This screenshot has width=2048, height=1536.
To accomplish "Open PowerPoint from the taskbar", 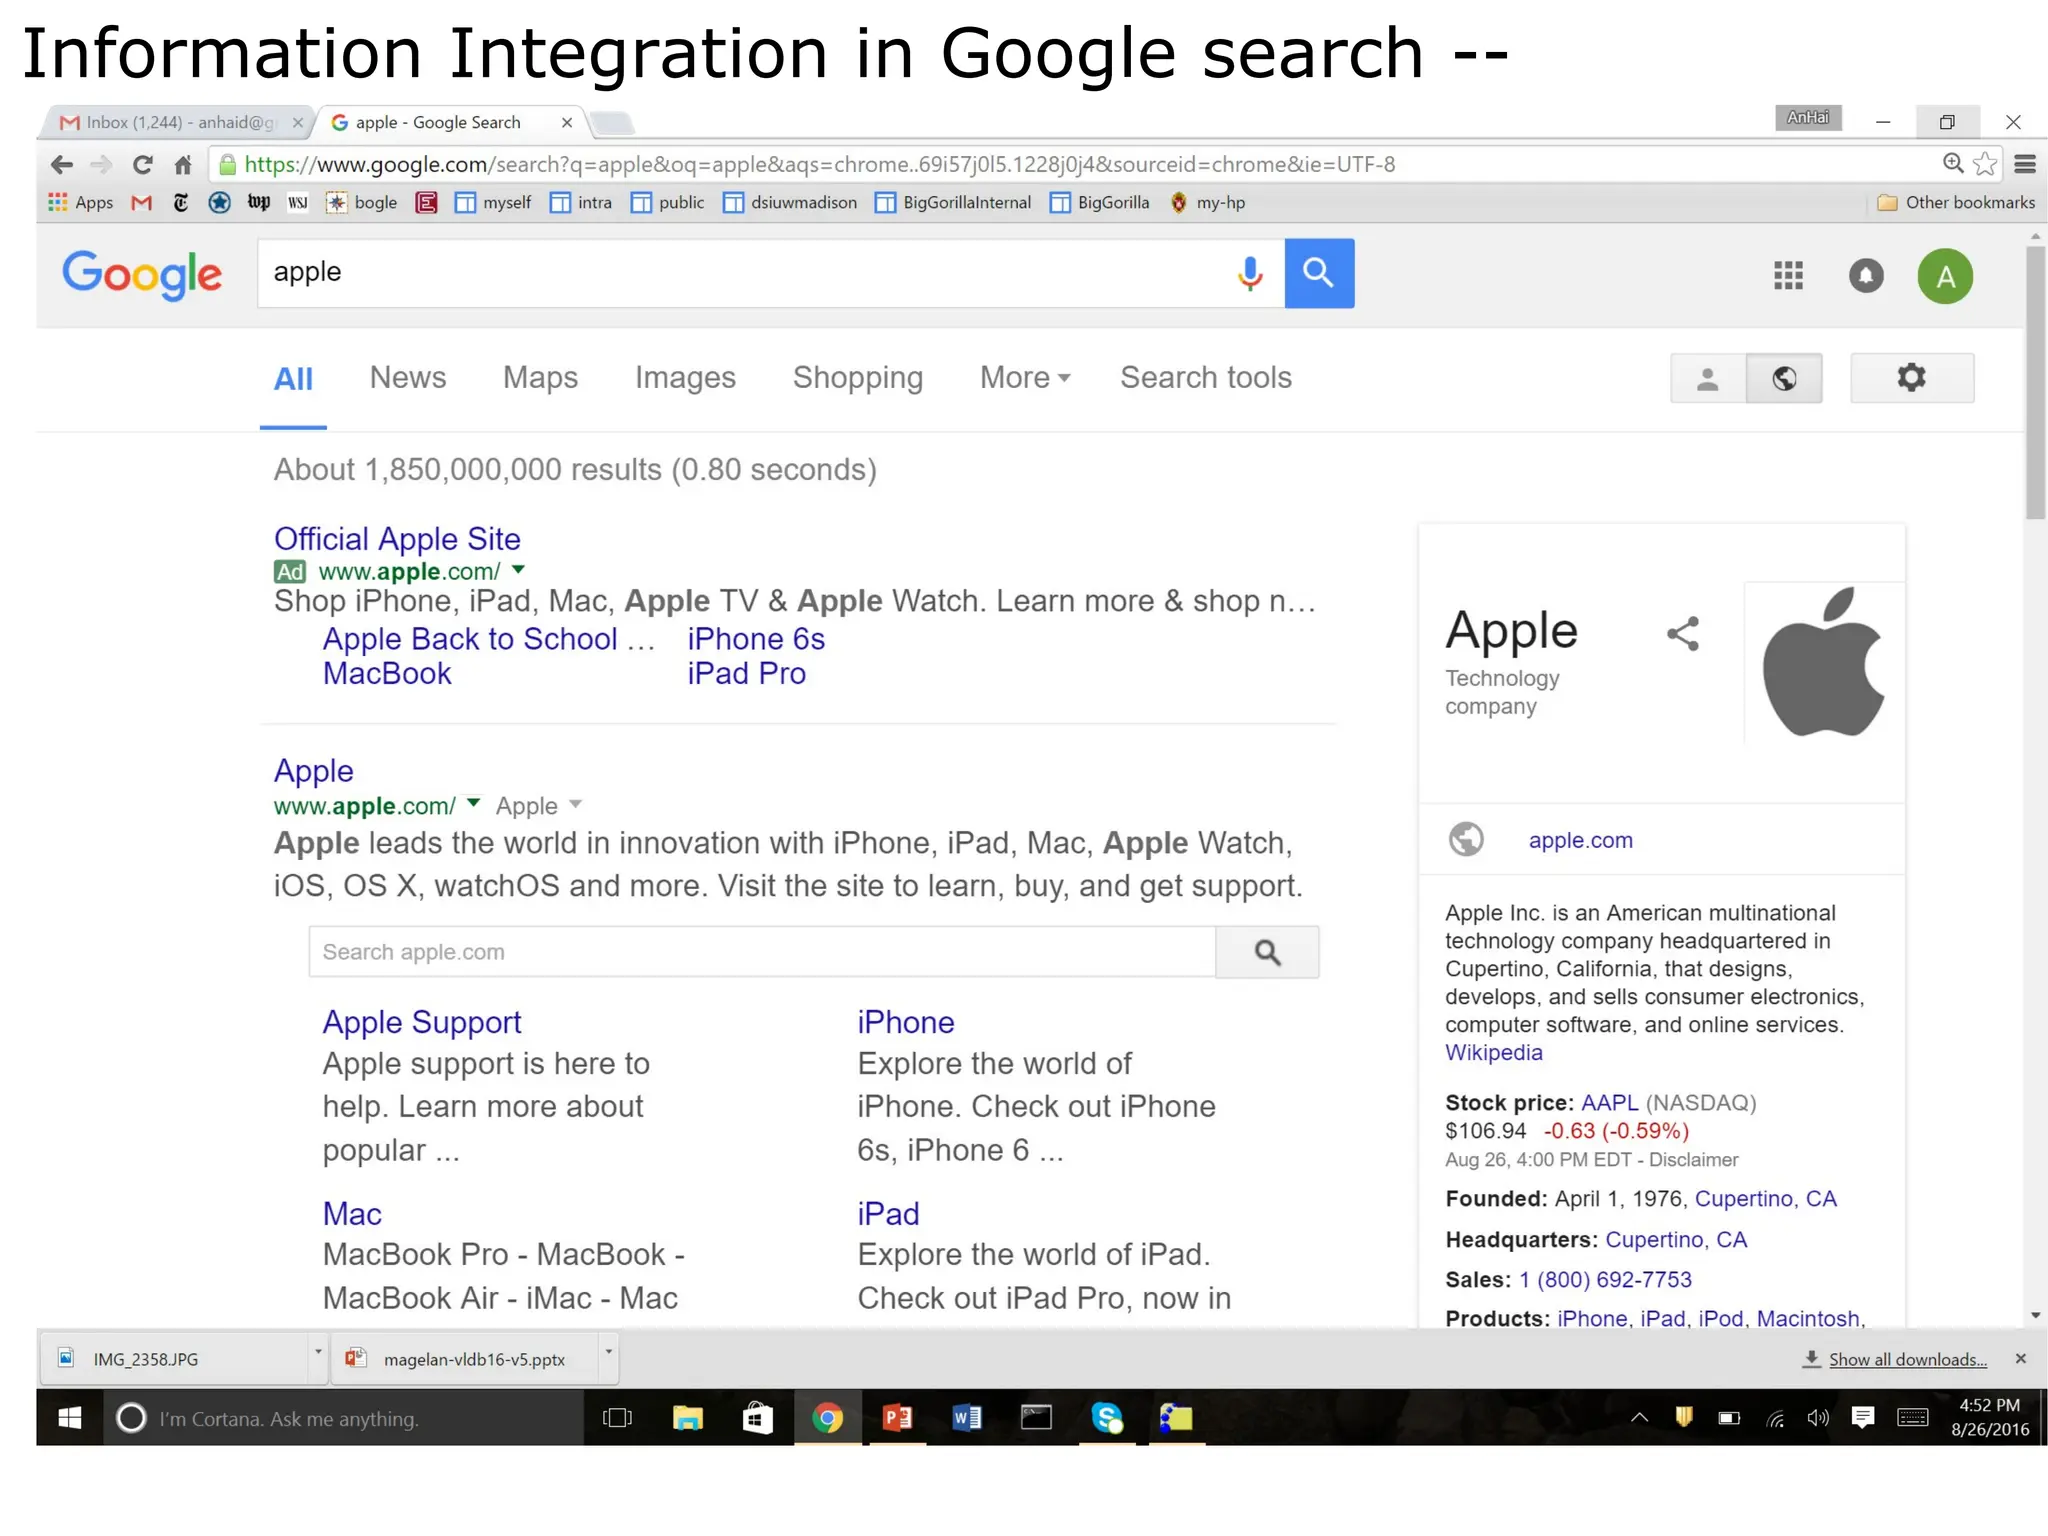I will click(897, 1418).
